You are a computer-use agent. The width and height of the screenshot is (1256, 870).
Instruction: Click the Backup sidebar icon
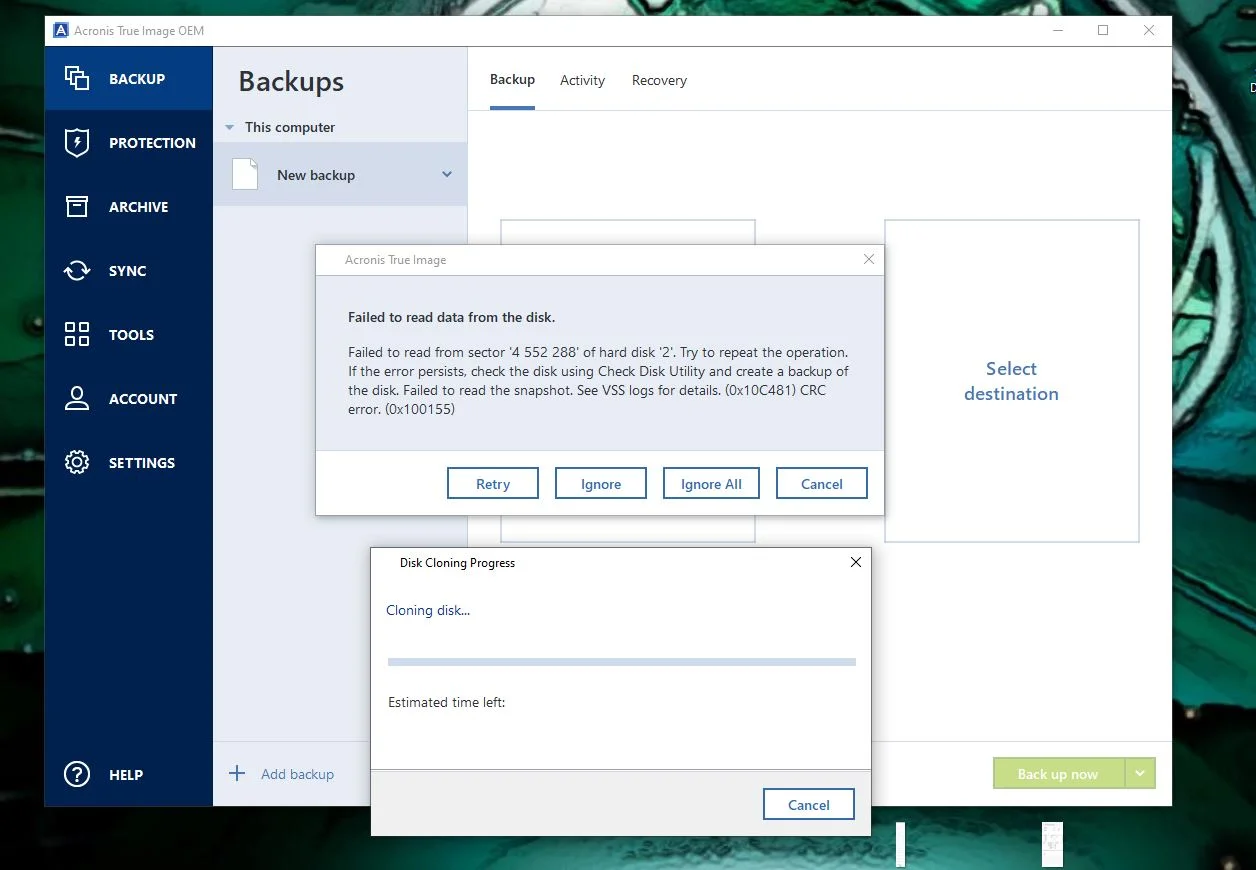(x=77, y=79)
